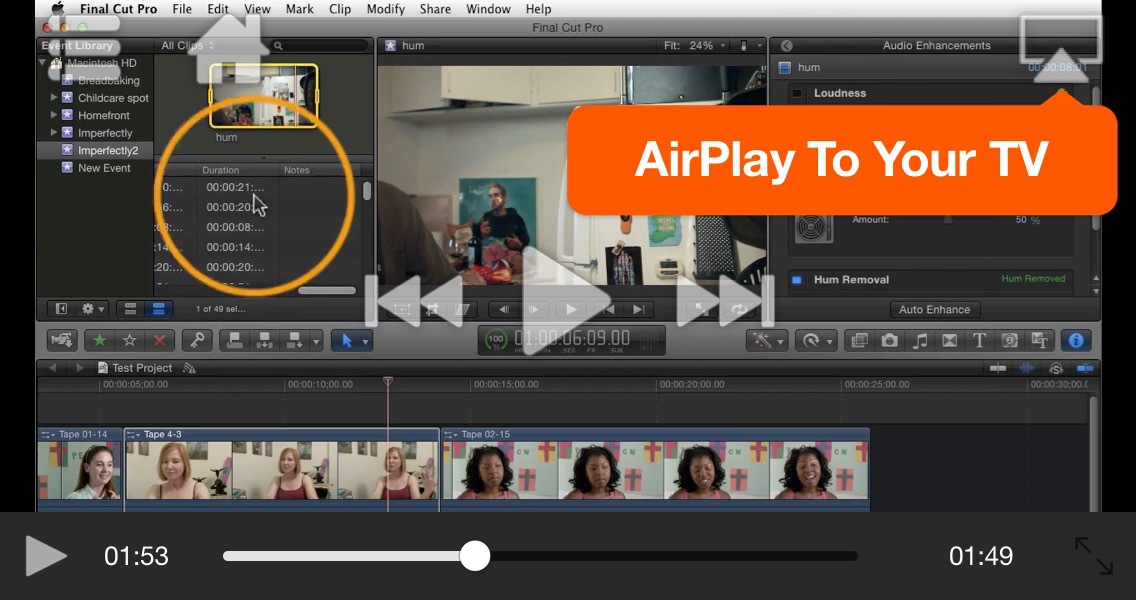Open the Photos browser camera icon

pos(889,340)
